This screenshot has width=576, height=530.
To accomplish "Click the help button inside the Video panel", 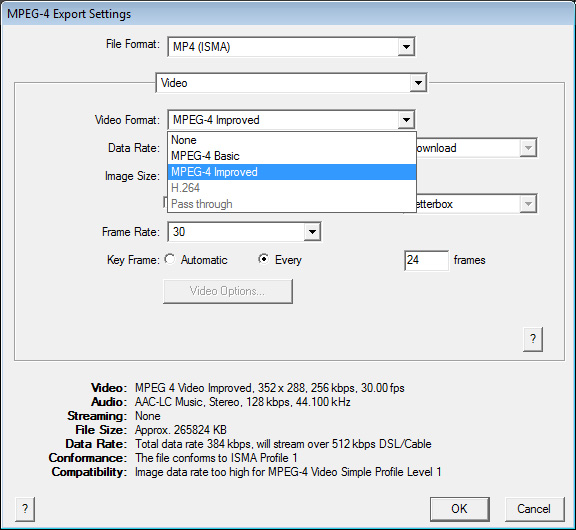I will point(533,339).
